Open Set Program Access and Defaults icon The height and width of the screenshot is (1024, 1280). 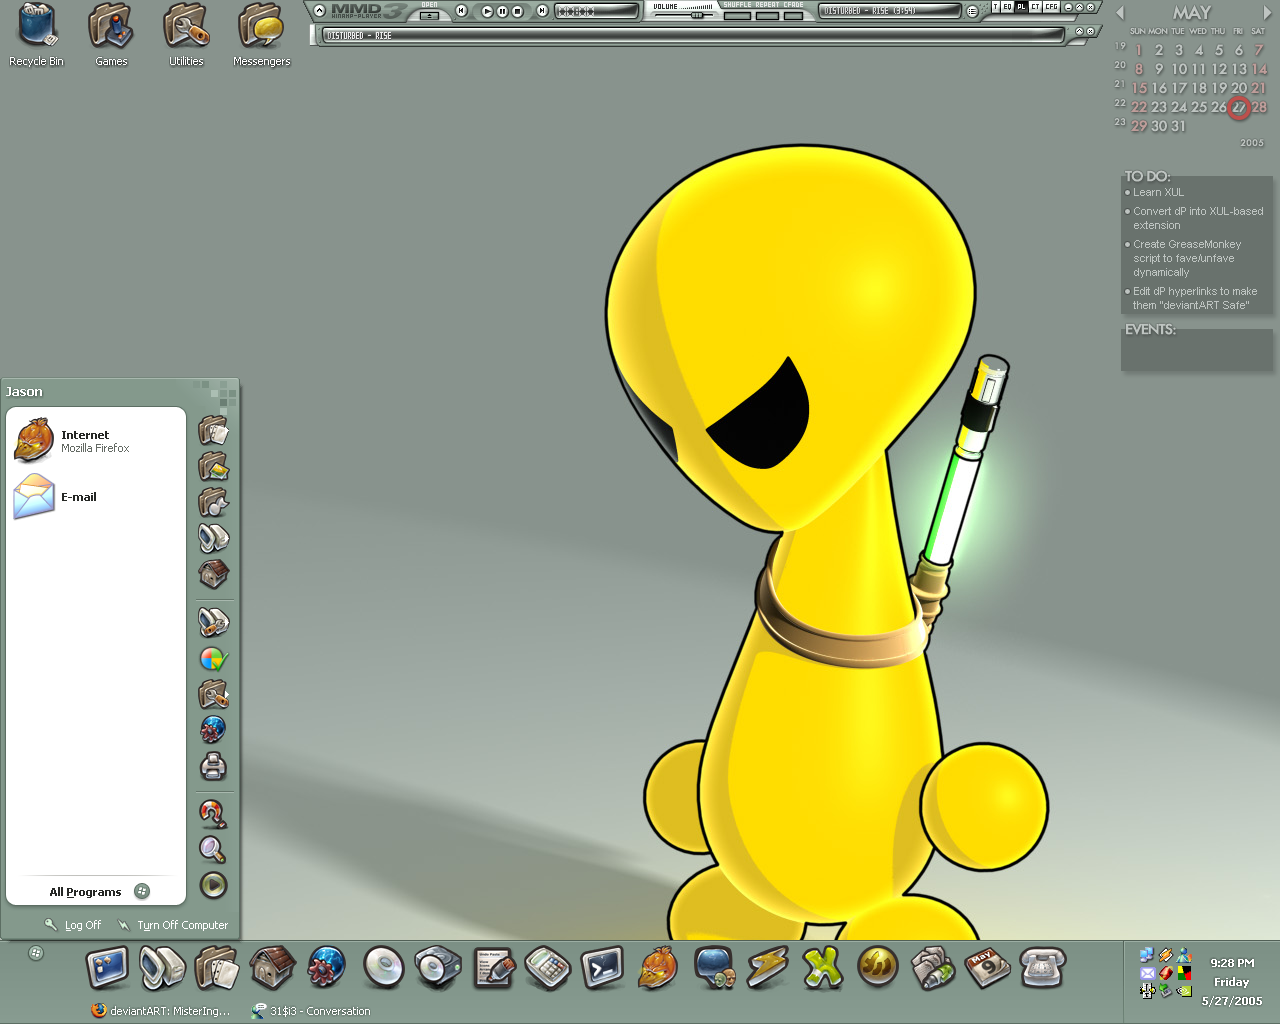tap(213, 658)
